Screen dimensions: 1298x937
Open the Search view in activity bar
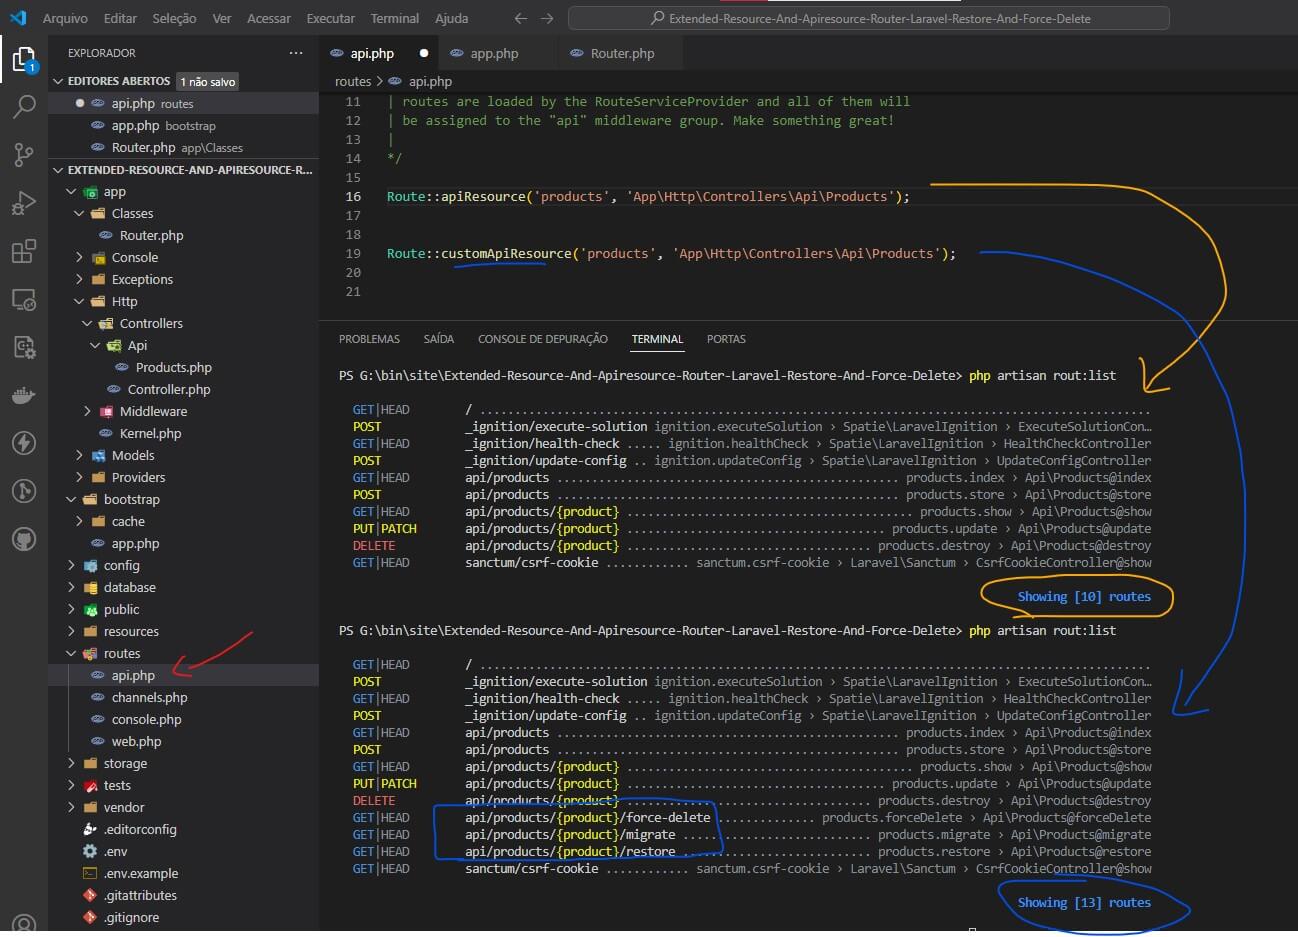pyautogui.click(x=24, y=106)
